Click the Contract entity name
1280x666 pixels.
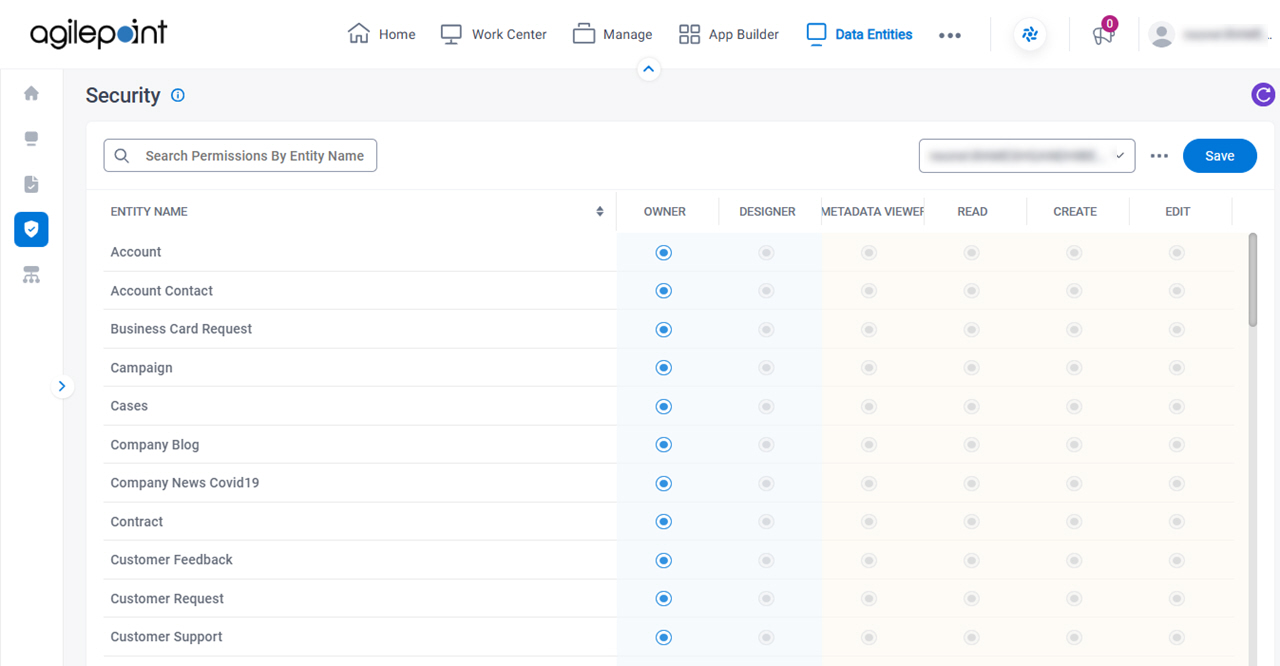click(137, 522)
